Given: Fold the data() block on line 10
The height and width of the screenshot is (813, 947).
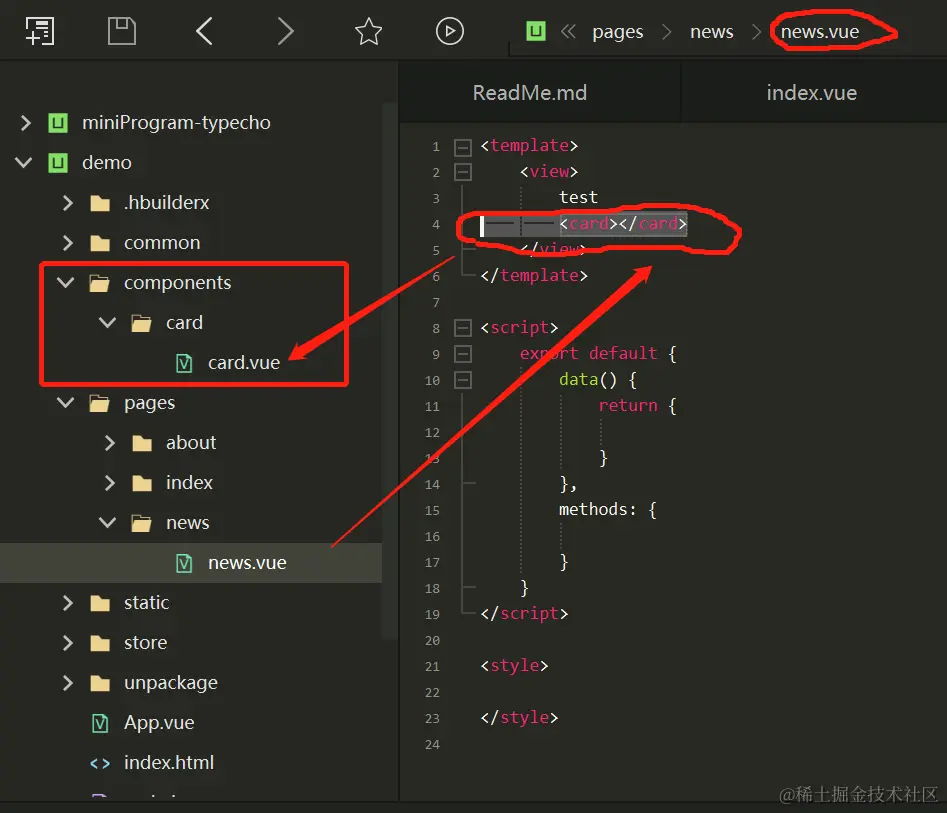Looking at the screenshot, I should 463,380.
